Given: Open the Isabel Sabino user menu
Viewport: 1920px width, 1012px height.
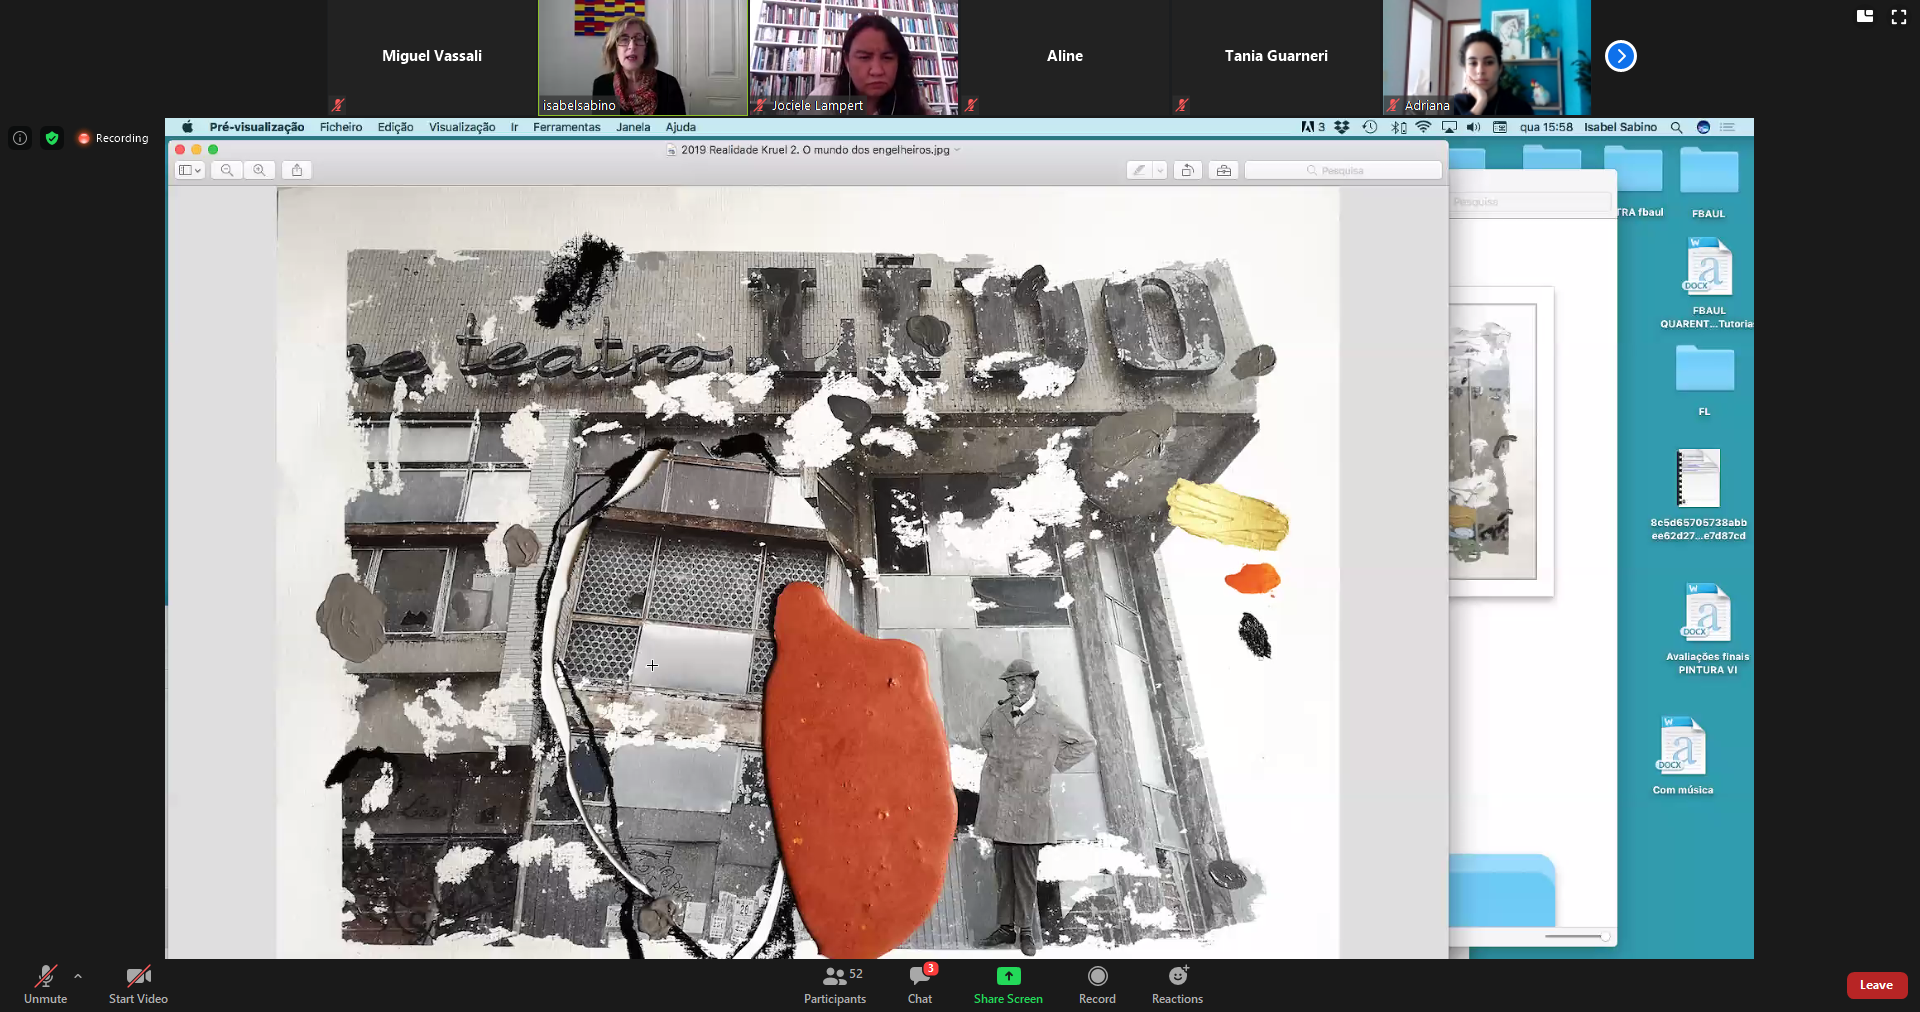Looking at the screenshot, I should coord(1620,127).
